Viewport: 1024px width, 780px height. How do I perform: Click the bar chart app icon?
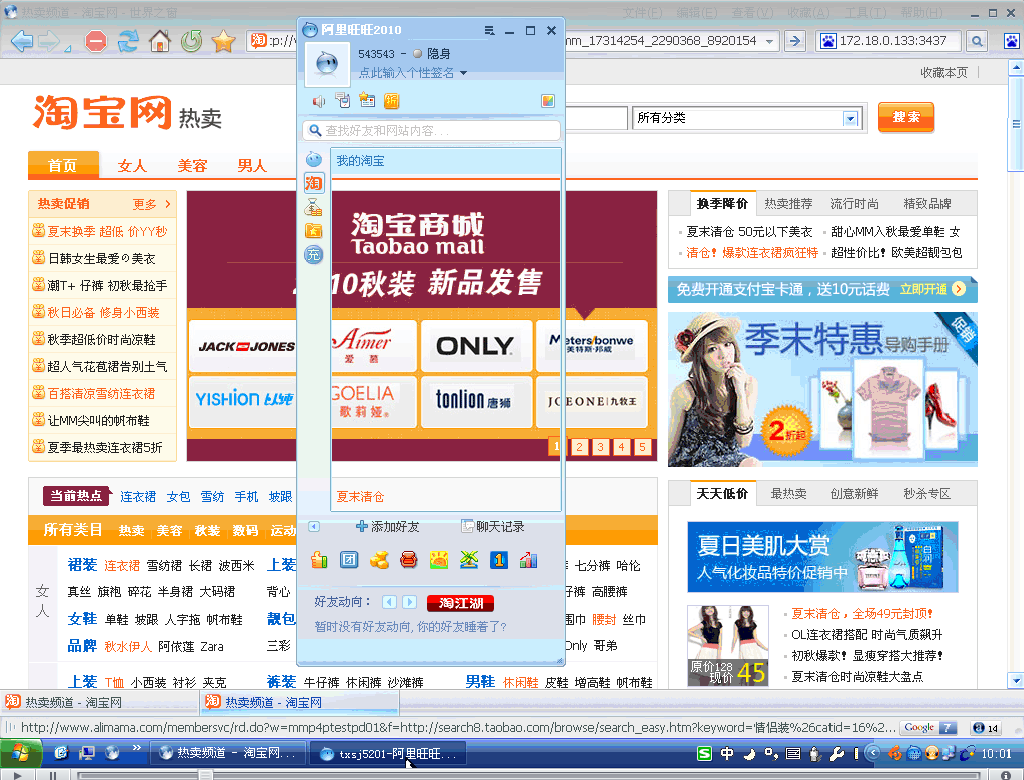tap(528, 560)
